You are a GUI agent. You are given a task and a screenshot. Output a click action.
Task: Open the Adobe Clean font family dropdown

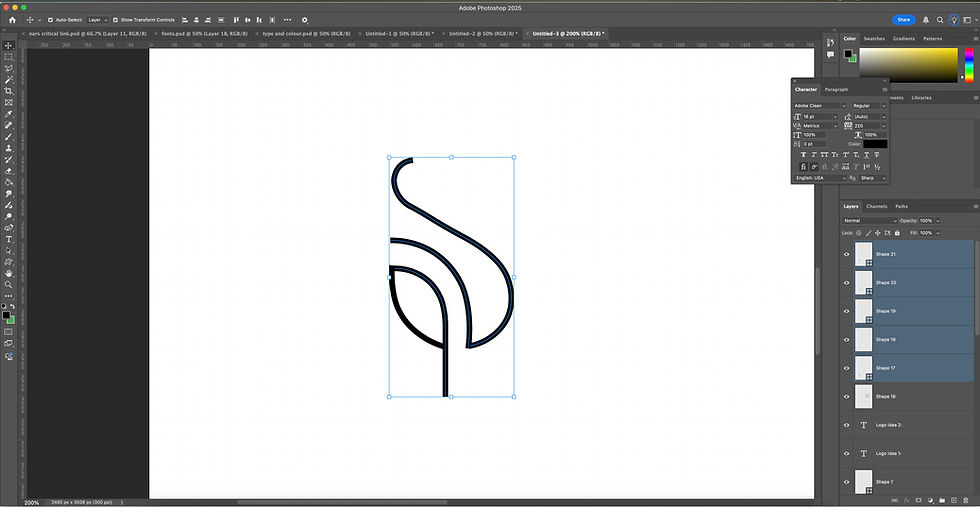pyautogui.click(x=820, y=106)
